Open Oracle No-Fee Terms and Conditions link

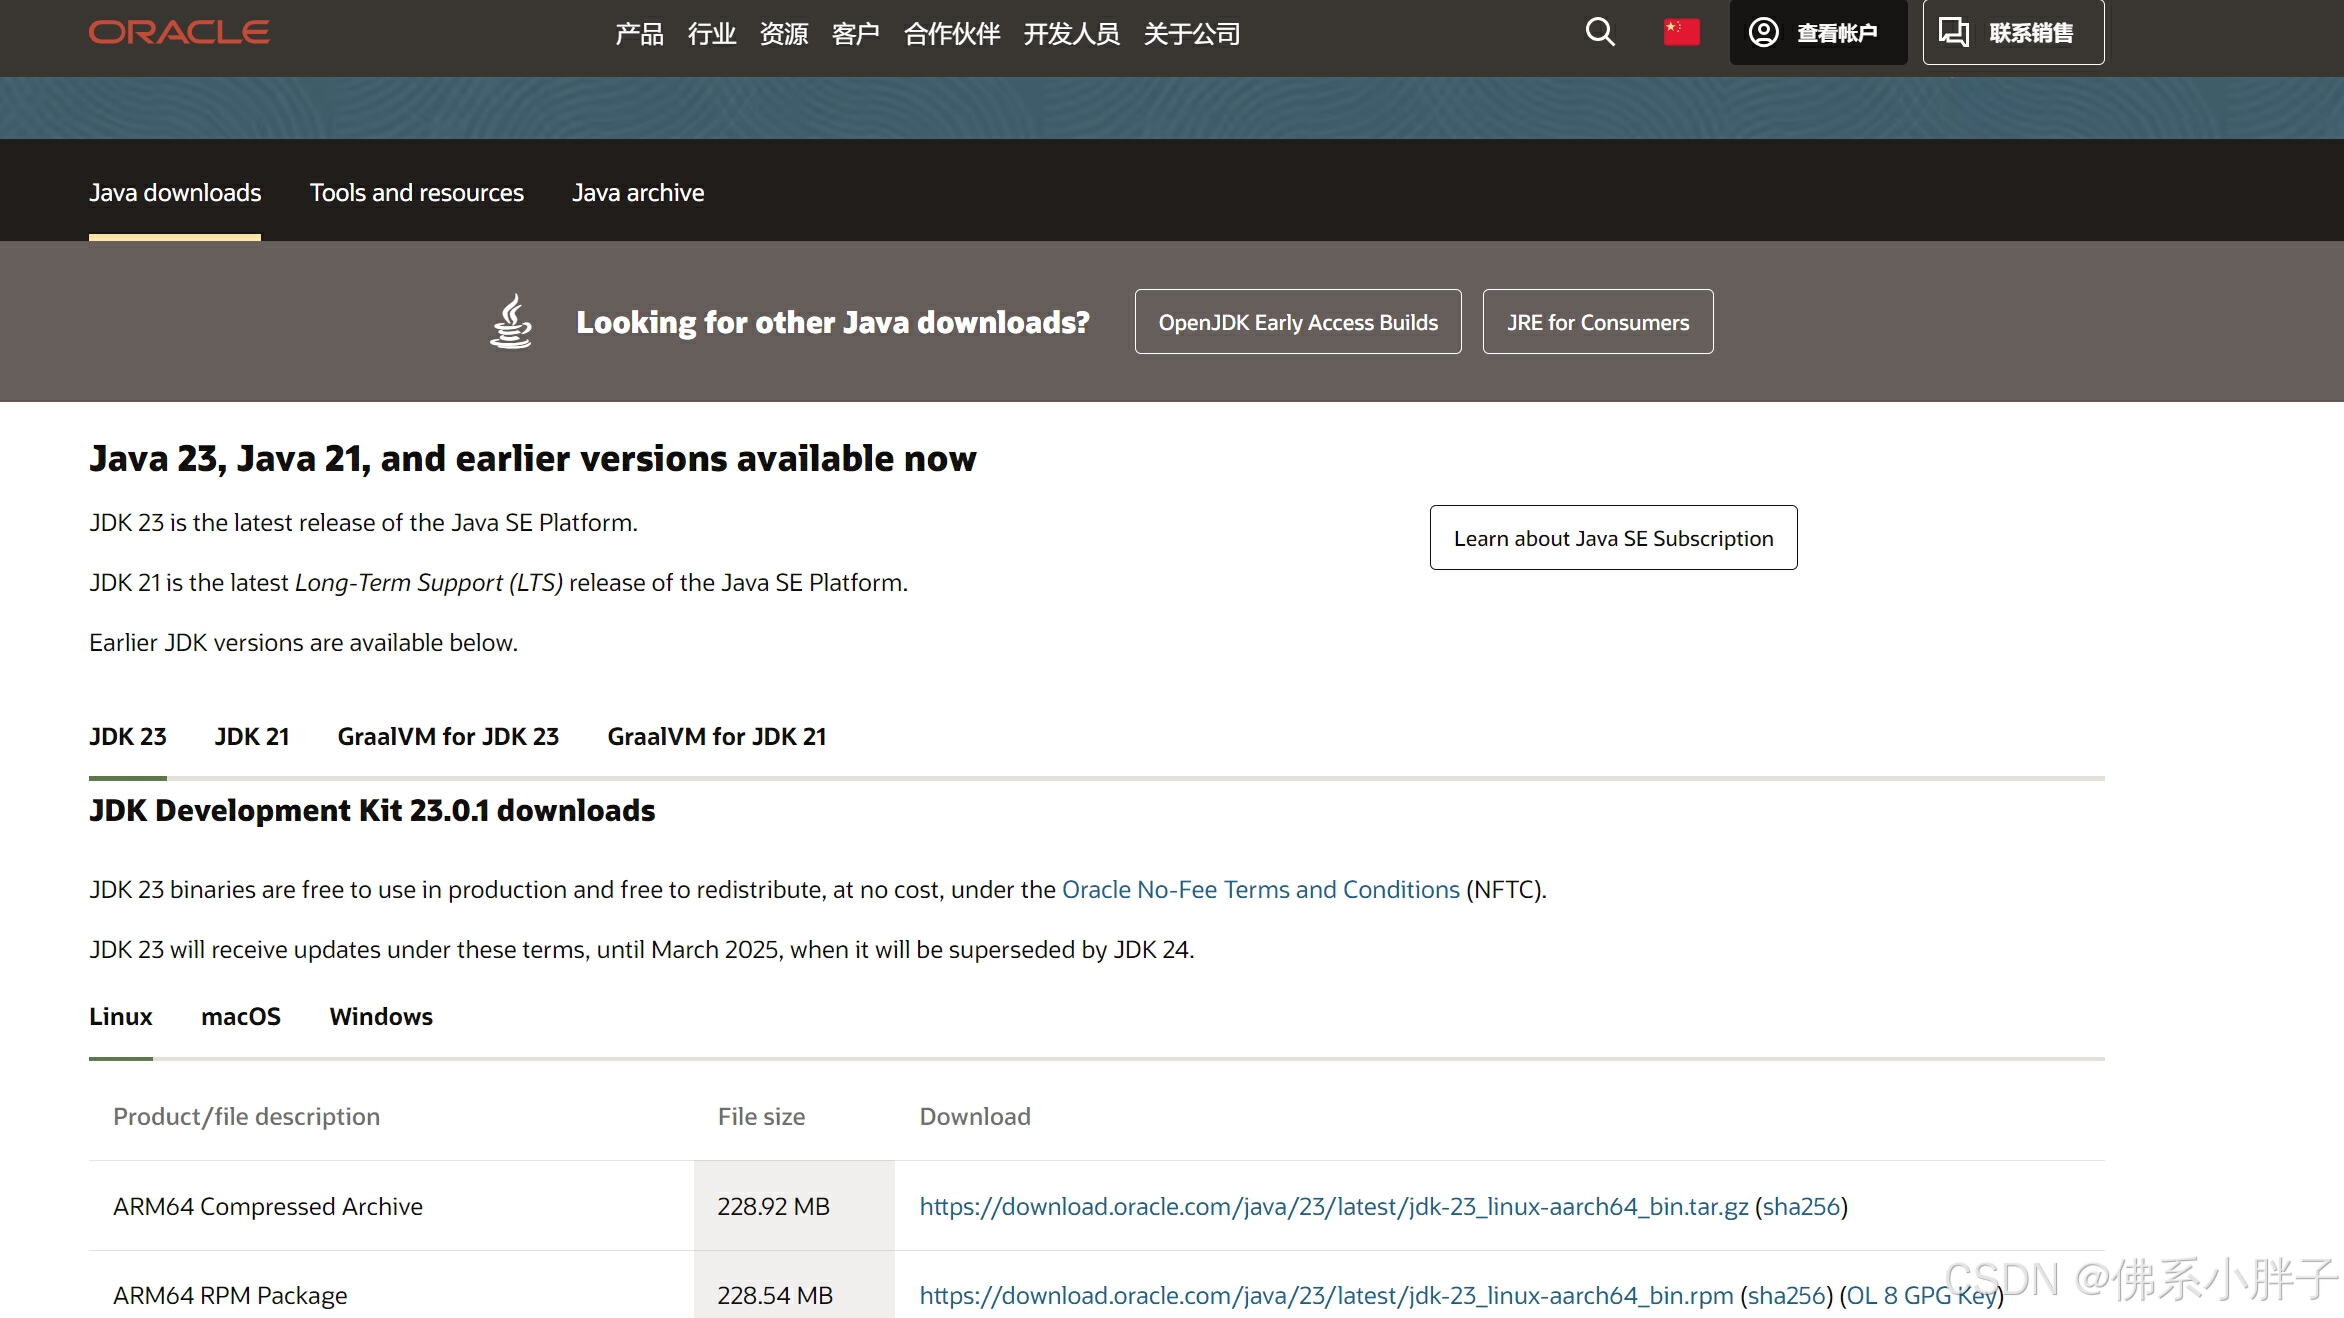pos(1260,889)
